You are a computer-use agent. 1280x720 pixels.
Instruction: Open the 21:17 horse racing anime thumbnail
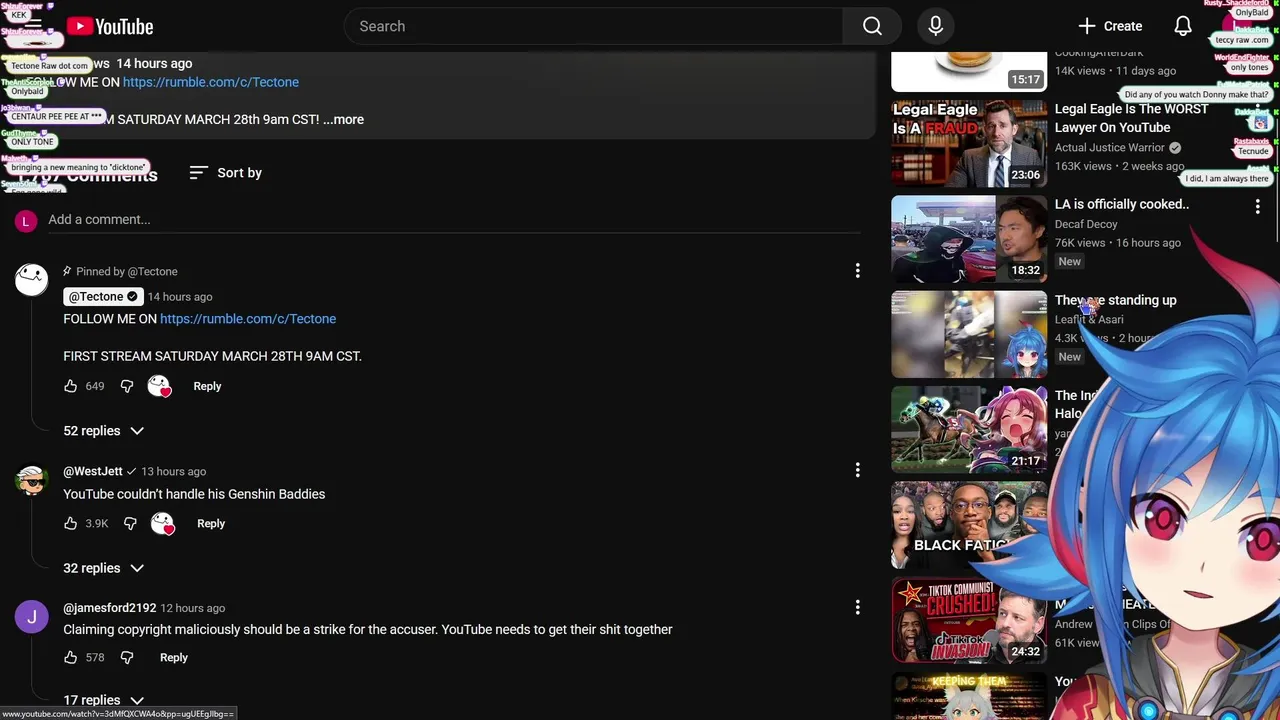[x=969, y=429]
